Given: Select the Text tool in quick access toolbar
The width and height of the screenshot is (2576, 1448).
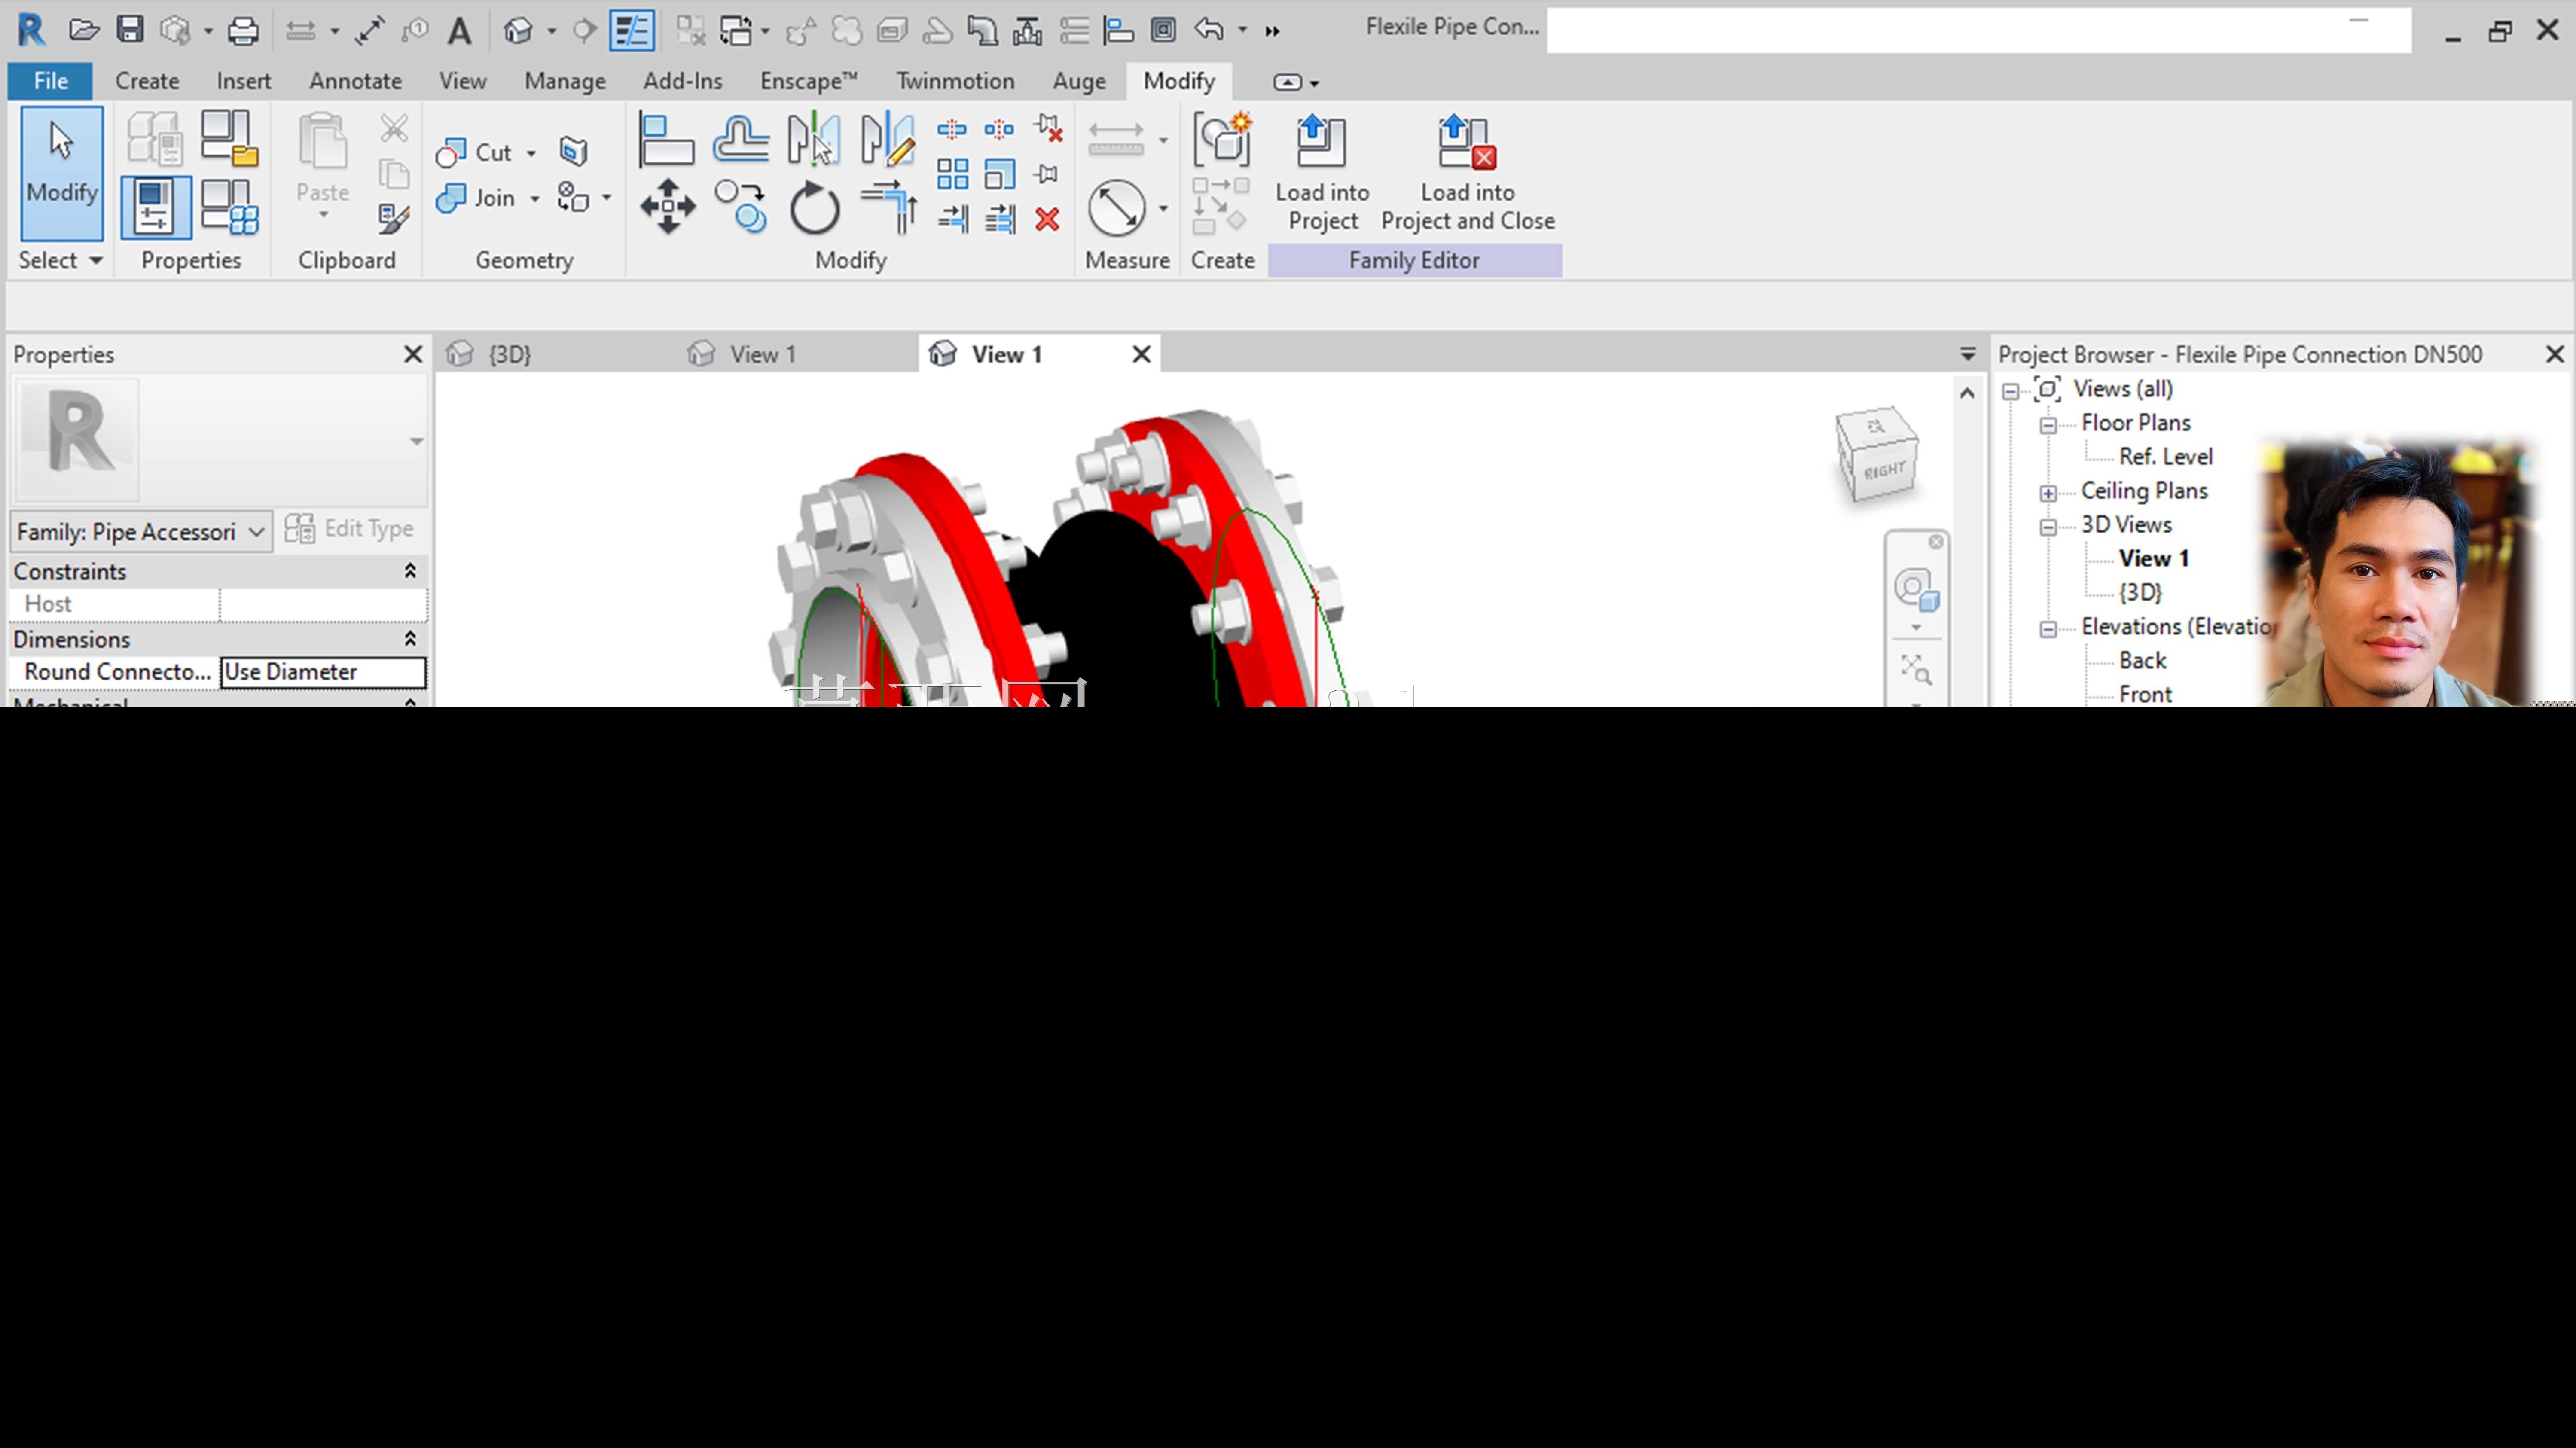Looking at the screenshot, I should (x=459, y=31).
